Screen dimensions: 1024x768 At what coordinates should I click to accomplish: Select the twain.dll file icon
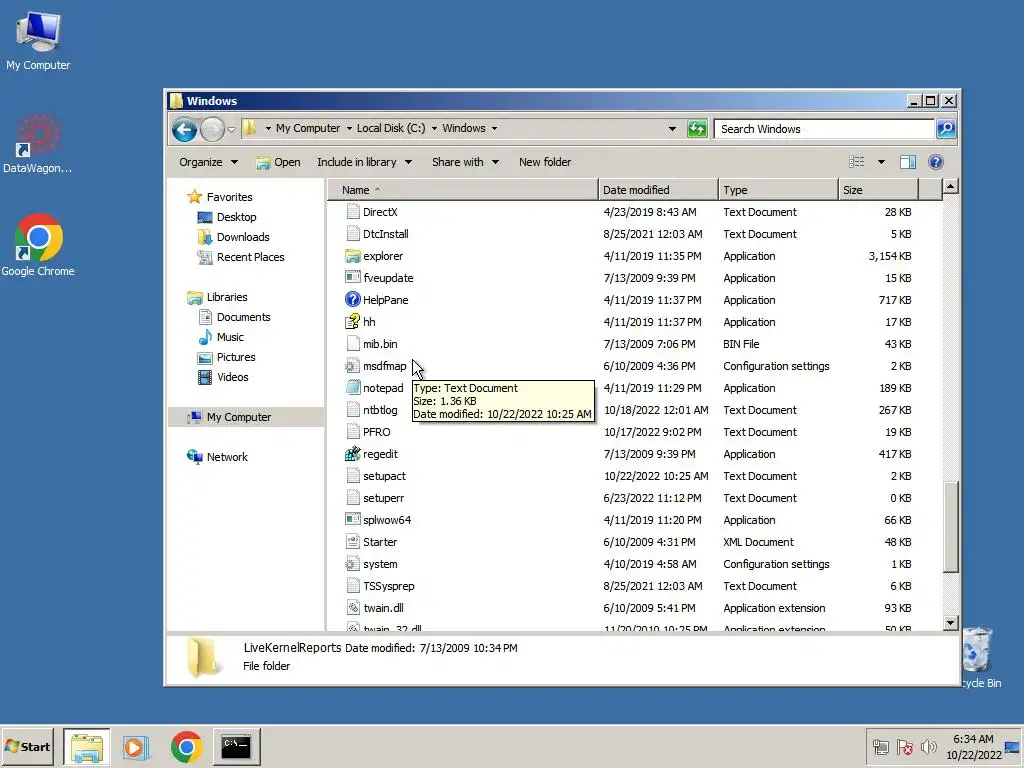click(x=353, y=608)
